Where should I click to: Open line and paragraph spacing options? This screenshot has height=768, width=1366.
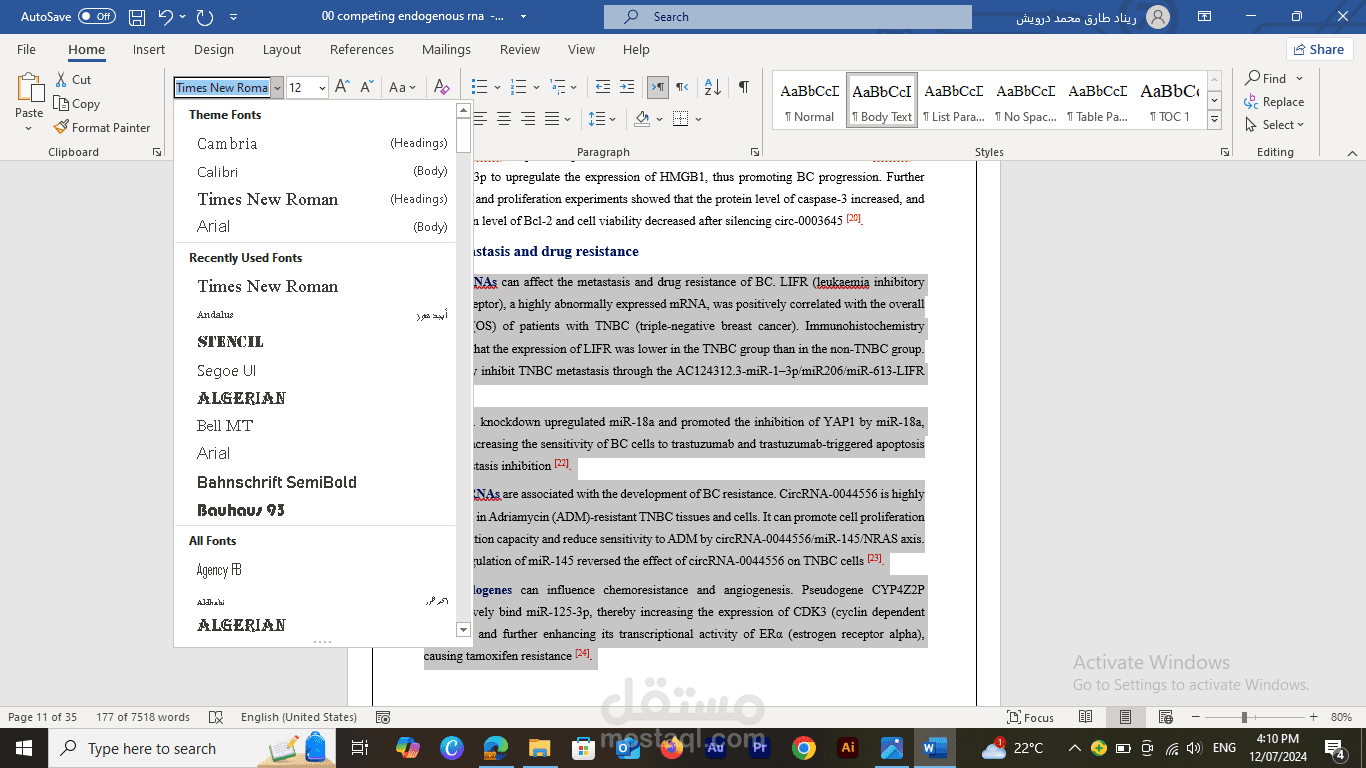[597, 119]
